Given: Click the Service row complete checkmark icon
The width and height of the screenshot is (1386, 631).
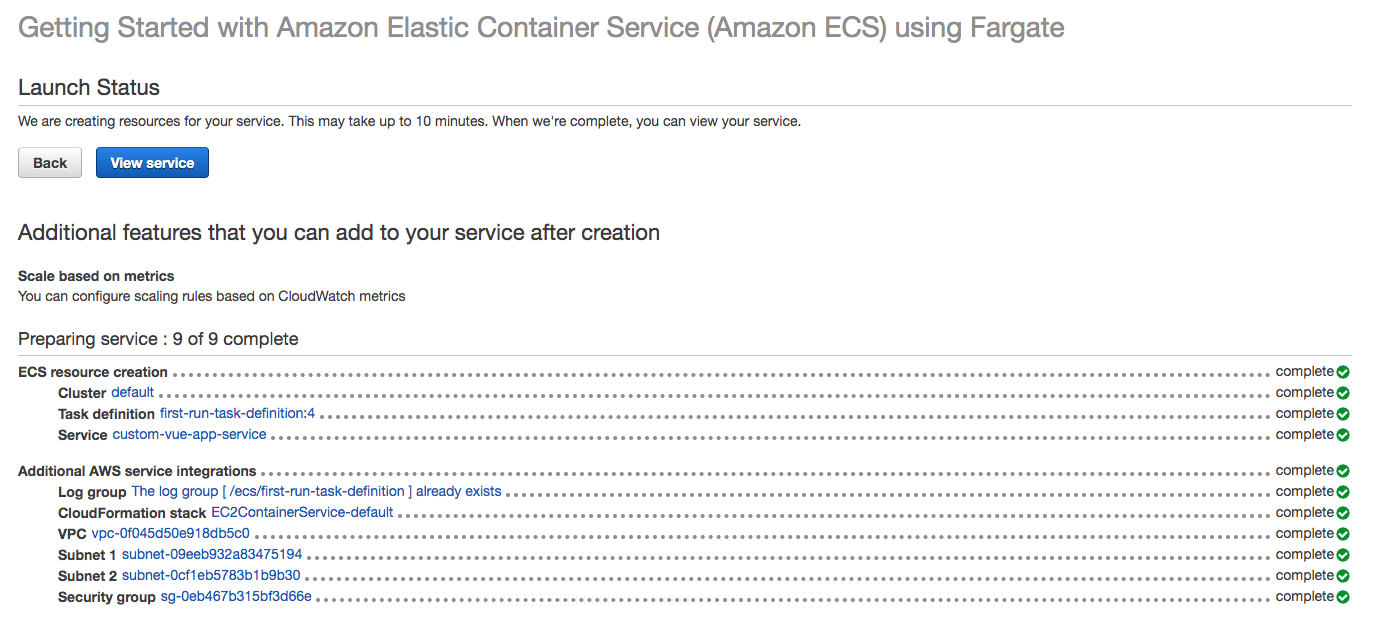Looking at the screenshot, I should point(1343,435).
